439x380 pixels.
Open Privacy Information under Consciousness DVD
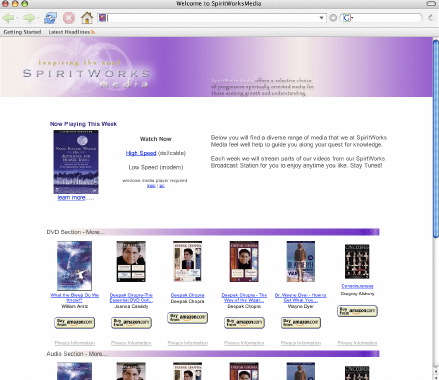point(357,343)
